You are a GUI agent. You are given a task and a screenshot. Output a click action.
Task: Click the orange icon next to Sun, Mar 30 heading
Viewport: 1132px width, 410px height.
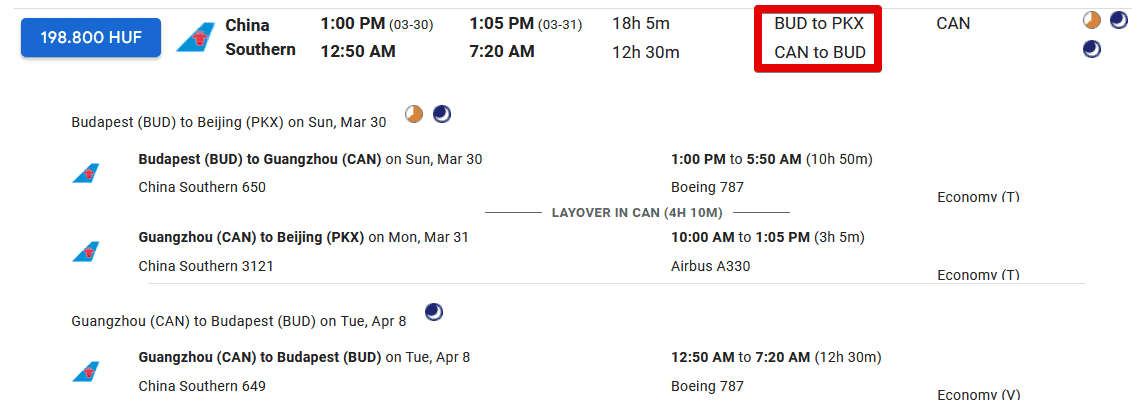pos(414,115)
